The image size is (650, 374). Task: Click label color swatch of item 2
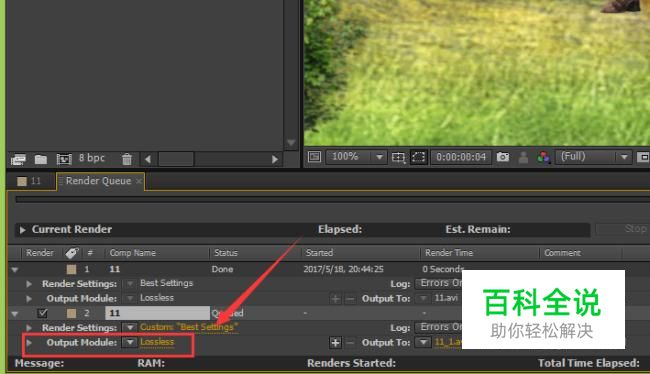(71, 313)
